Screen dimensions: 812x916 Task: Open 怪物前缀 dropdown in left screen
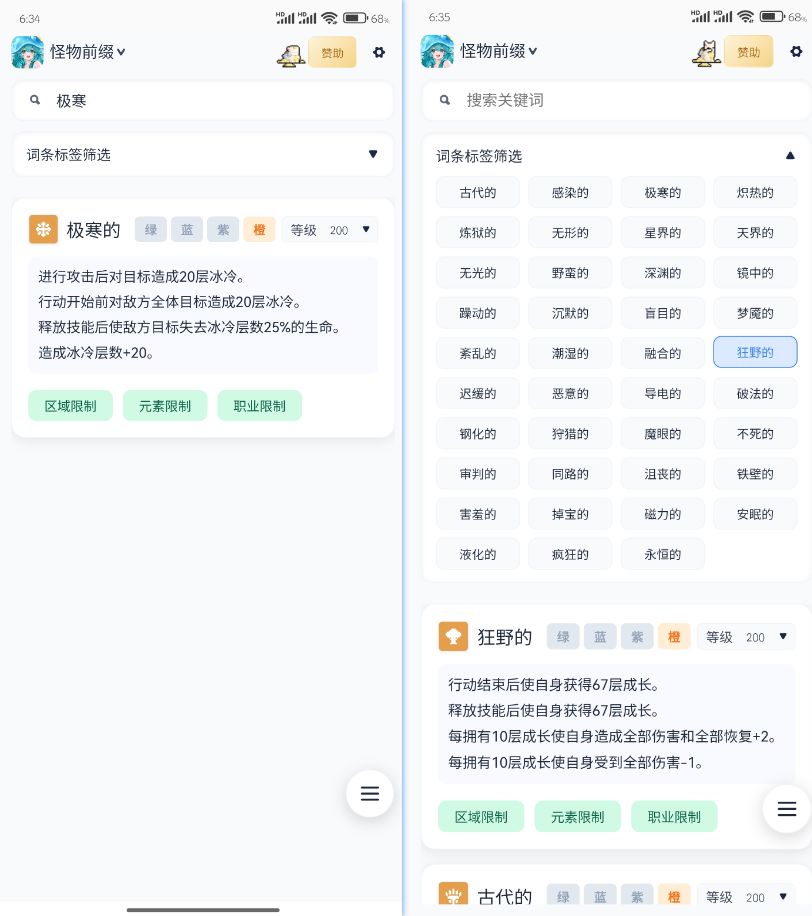pyautogui.click(x=88, y=52)
